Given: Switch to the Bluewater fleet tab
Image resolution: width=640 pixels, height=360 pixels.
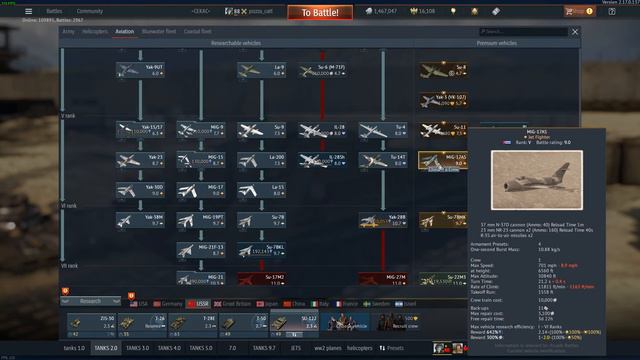Looking at the screenshot, I should tap(159, 31).
